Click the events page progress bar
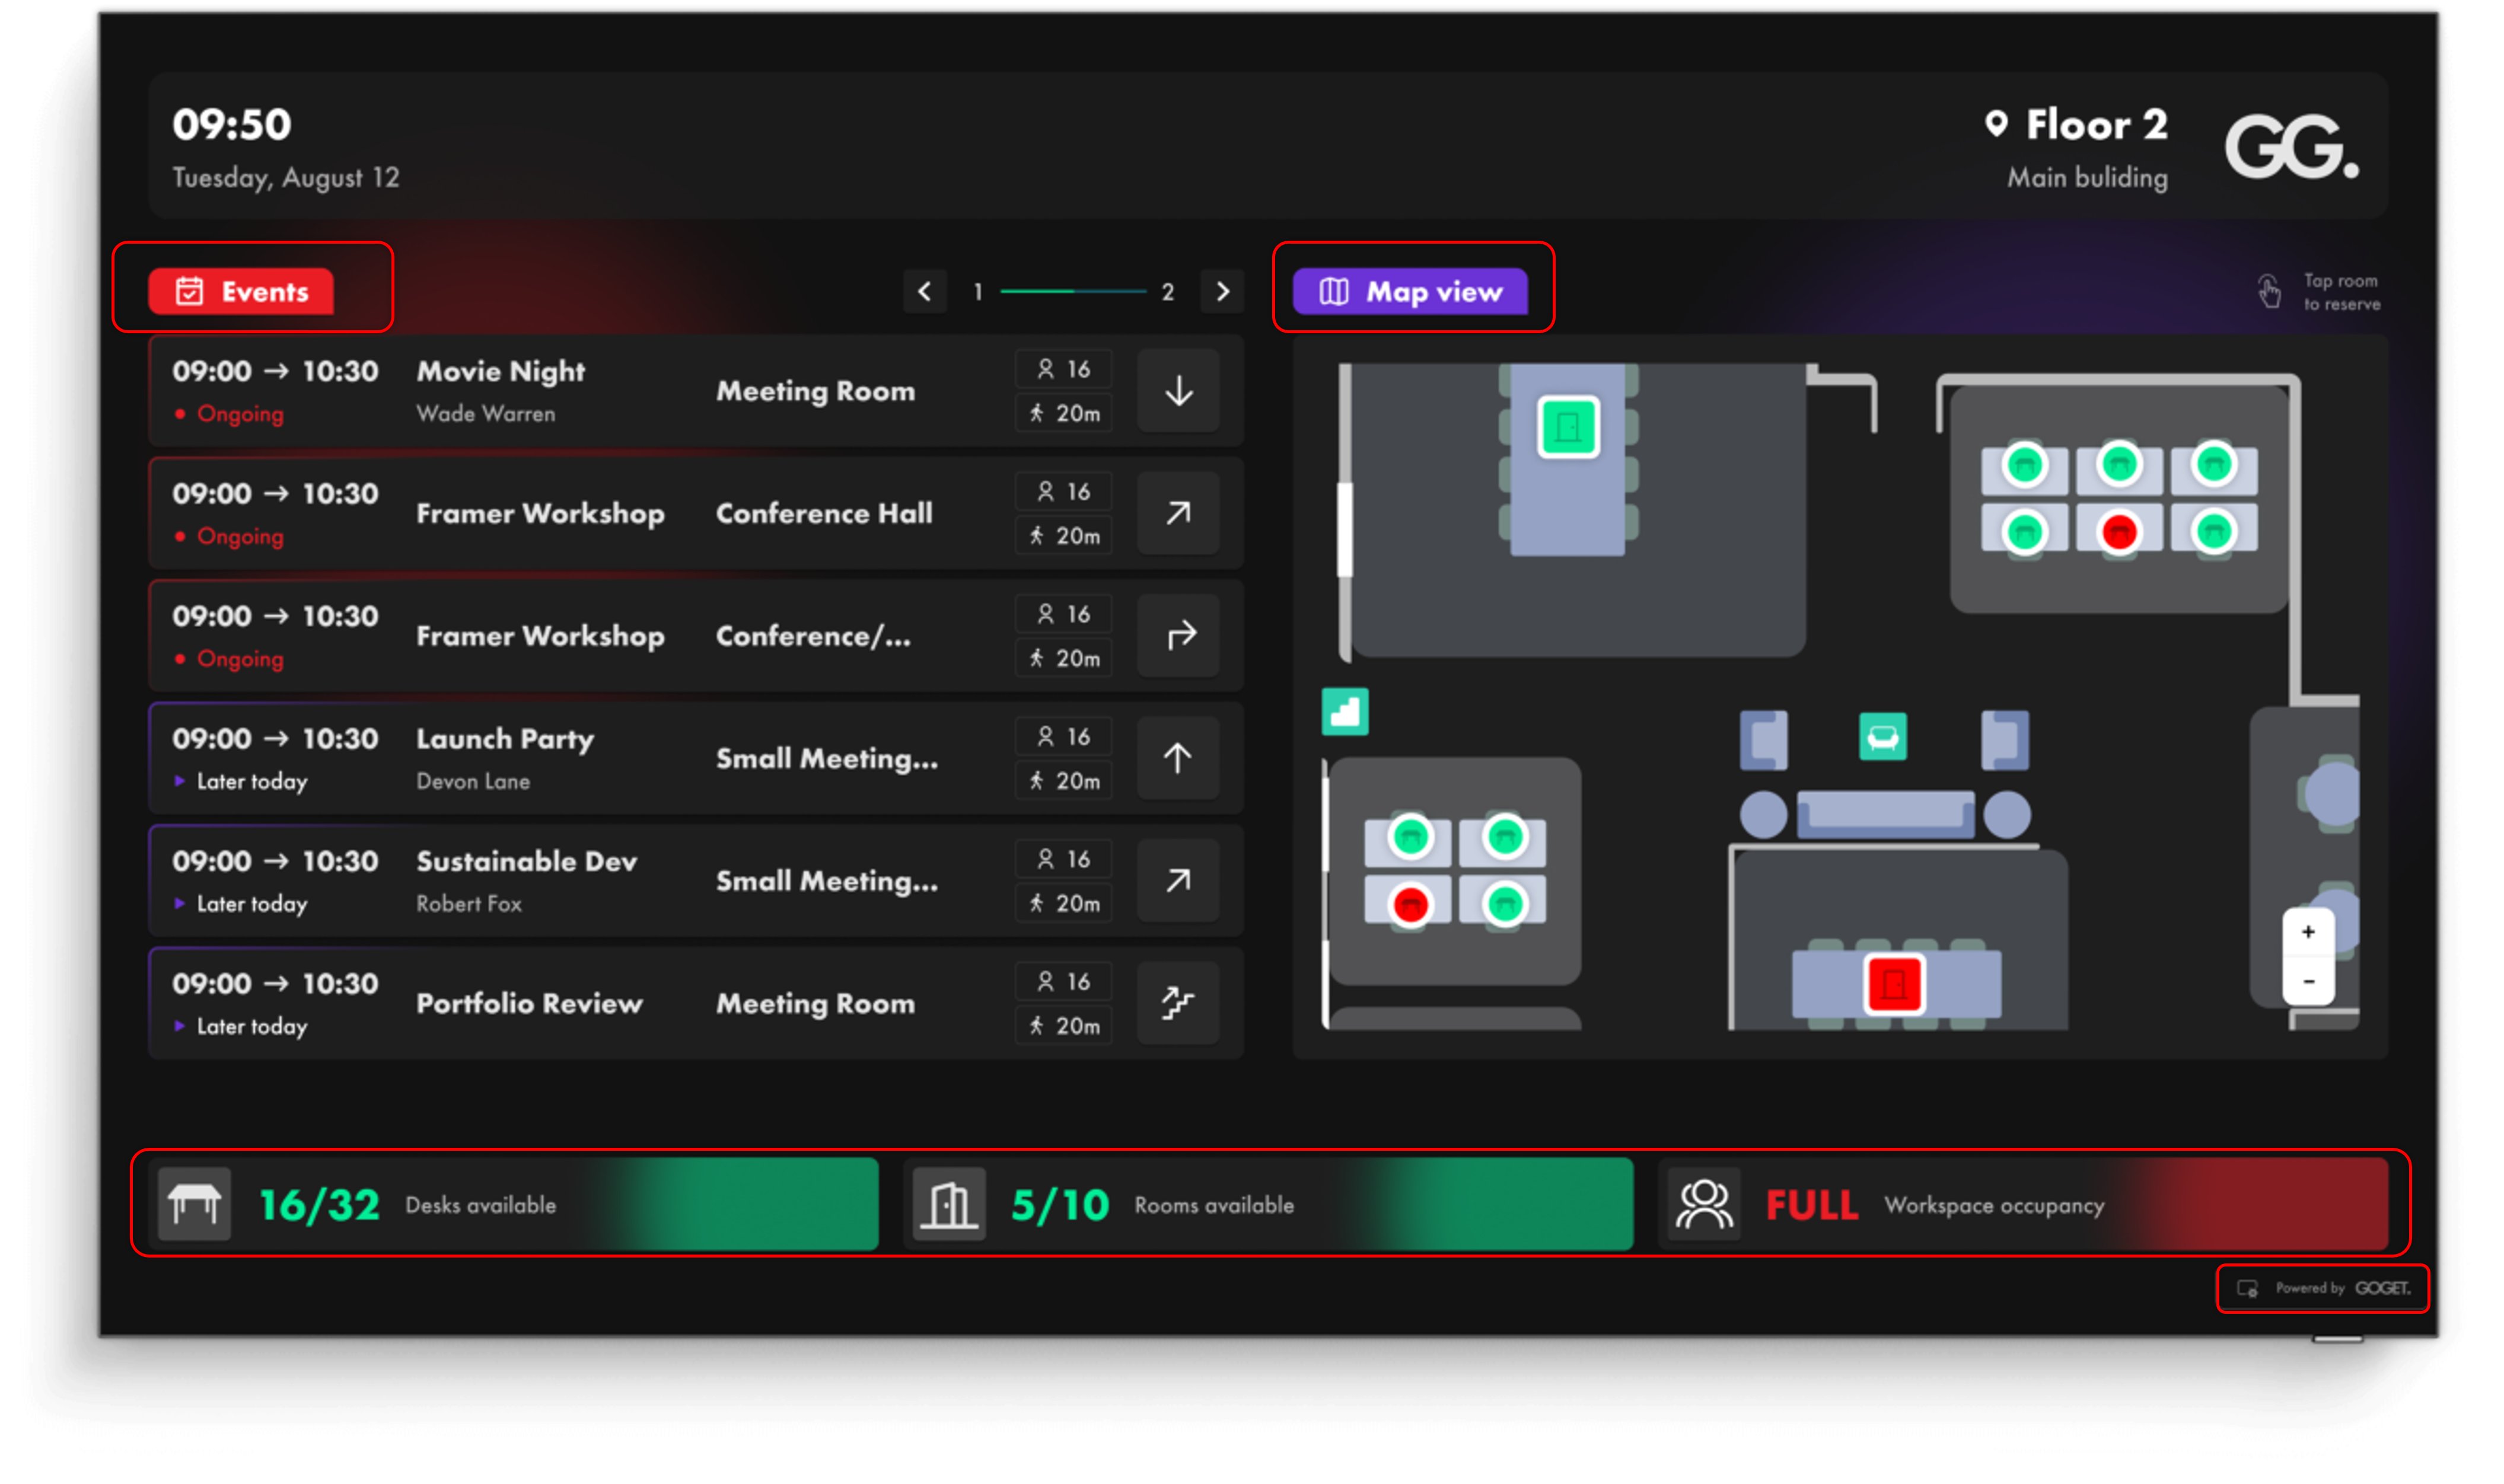Screen dimensions: 2504x1484 tap(1073, 292)
